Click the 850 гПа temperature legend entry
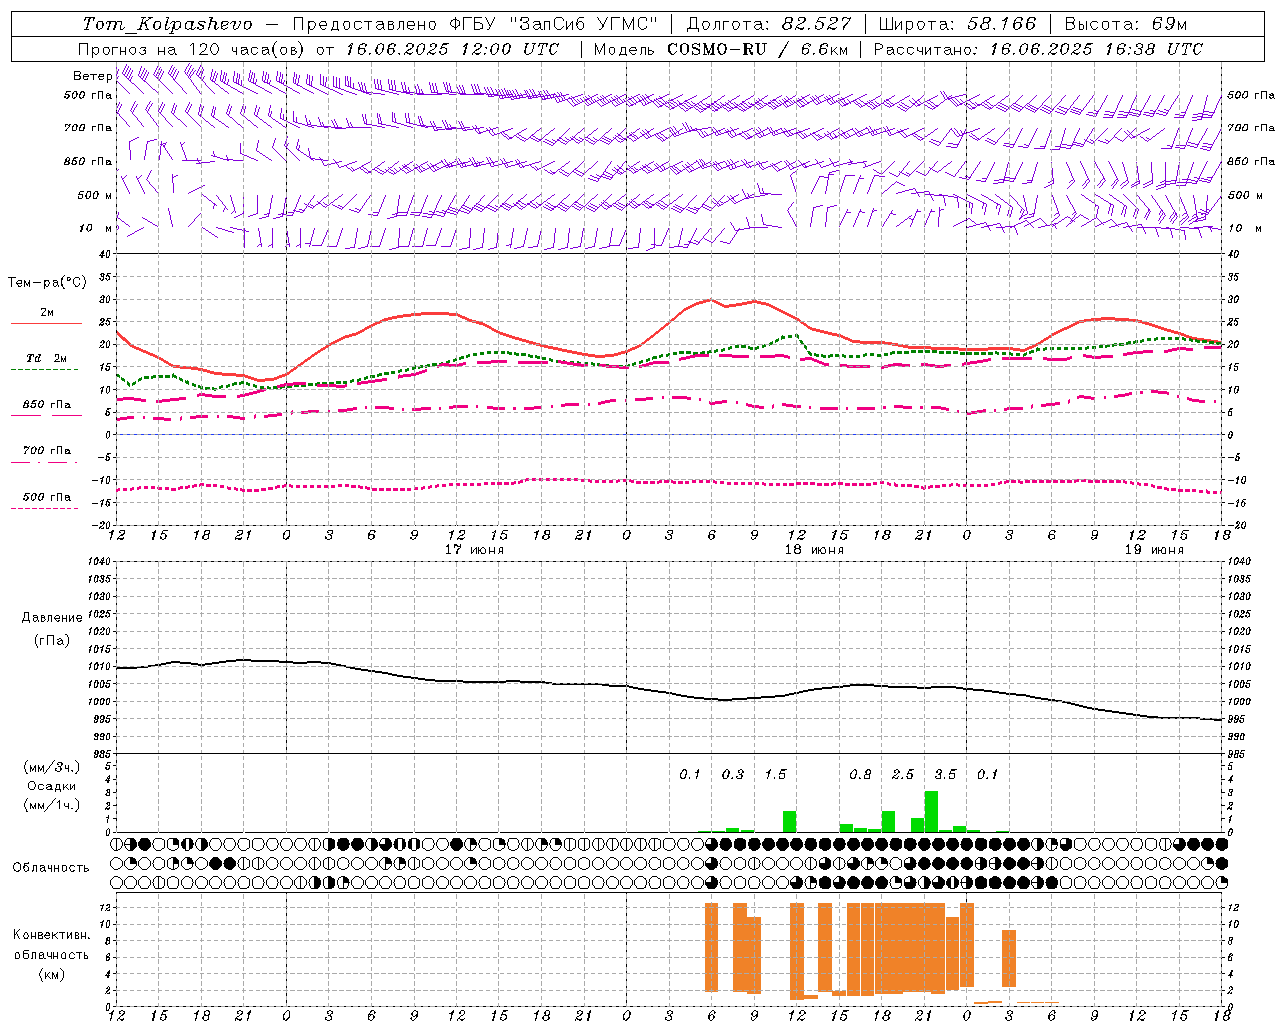 pos(46,405)
